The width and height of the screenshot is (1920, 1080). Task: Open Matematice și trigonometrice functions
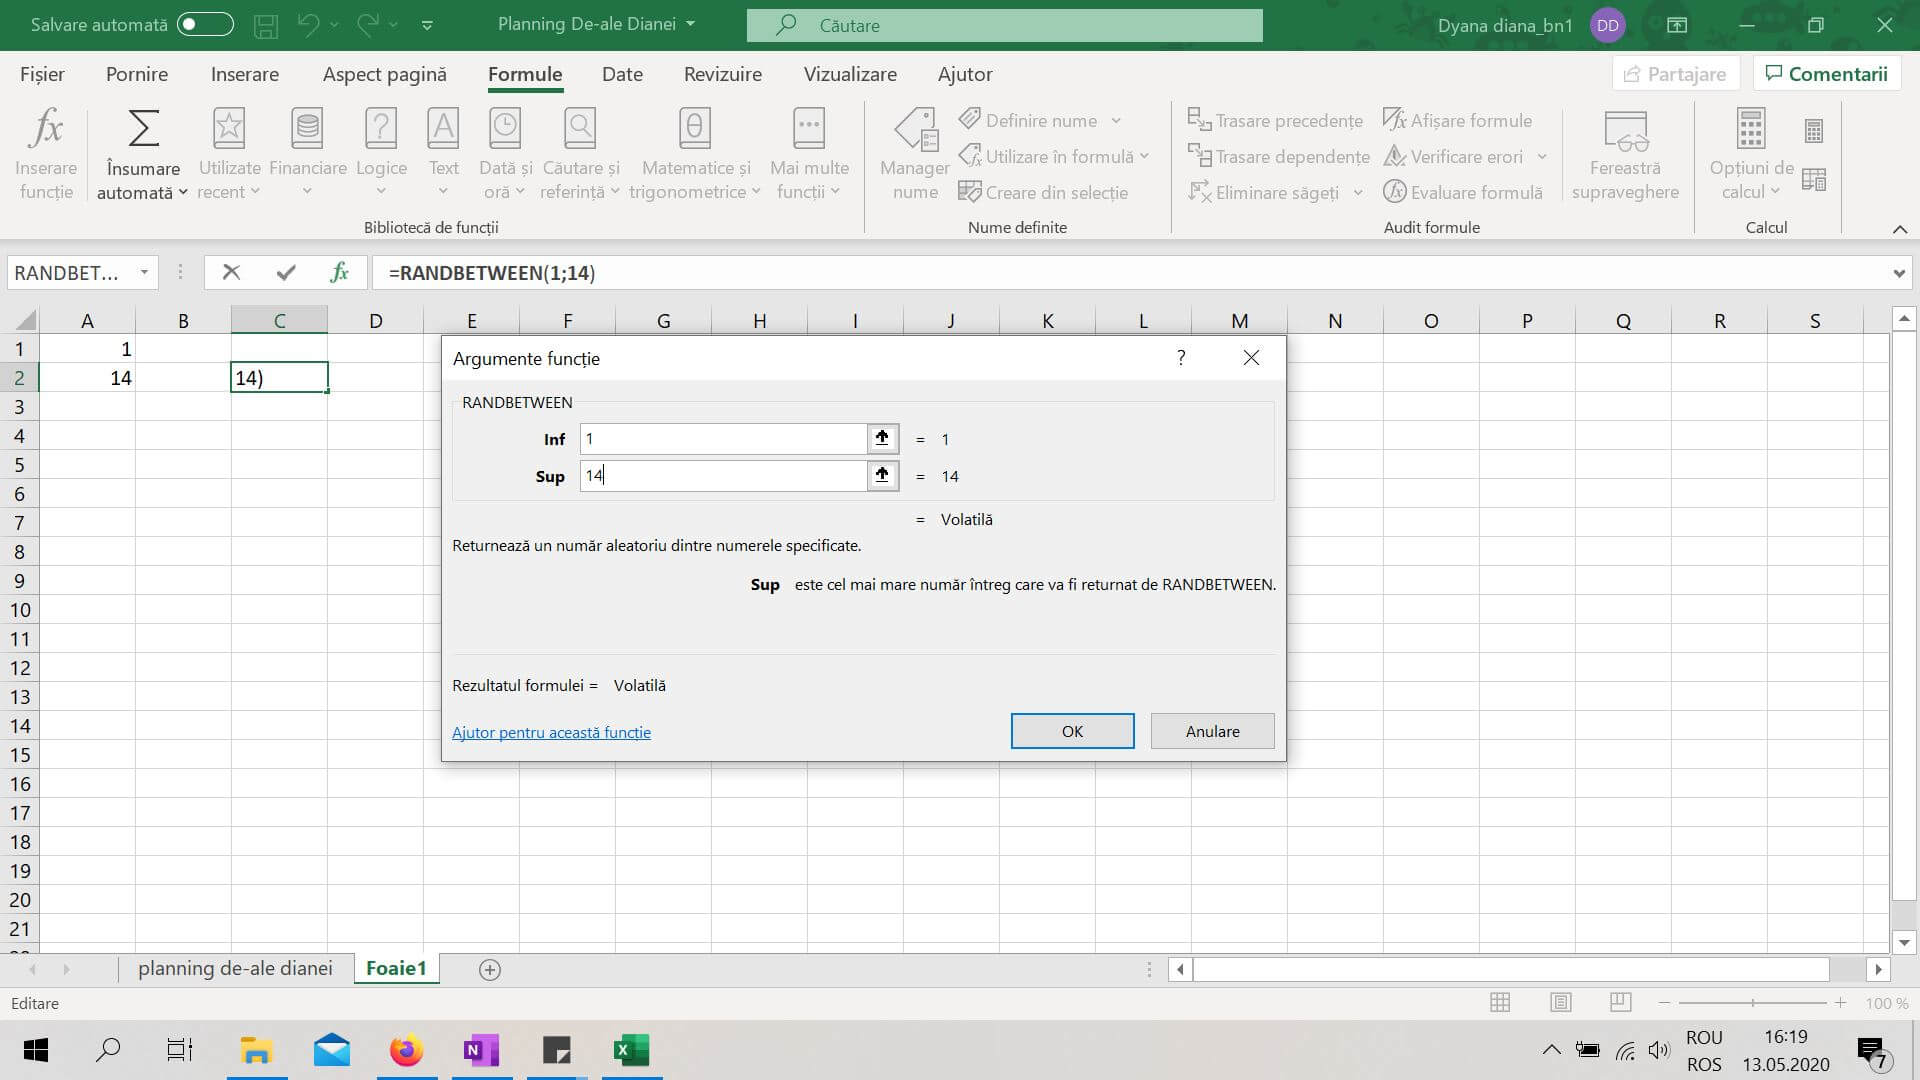(x=695, y=153)
